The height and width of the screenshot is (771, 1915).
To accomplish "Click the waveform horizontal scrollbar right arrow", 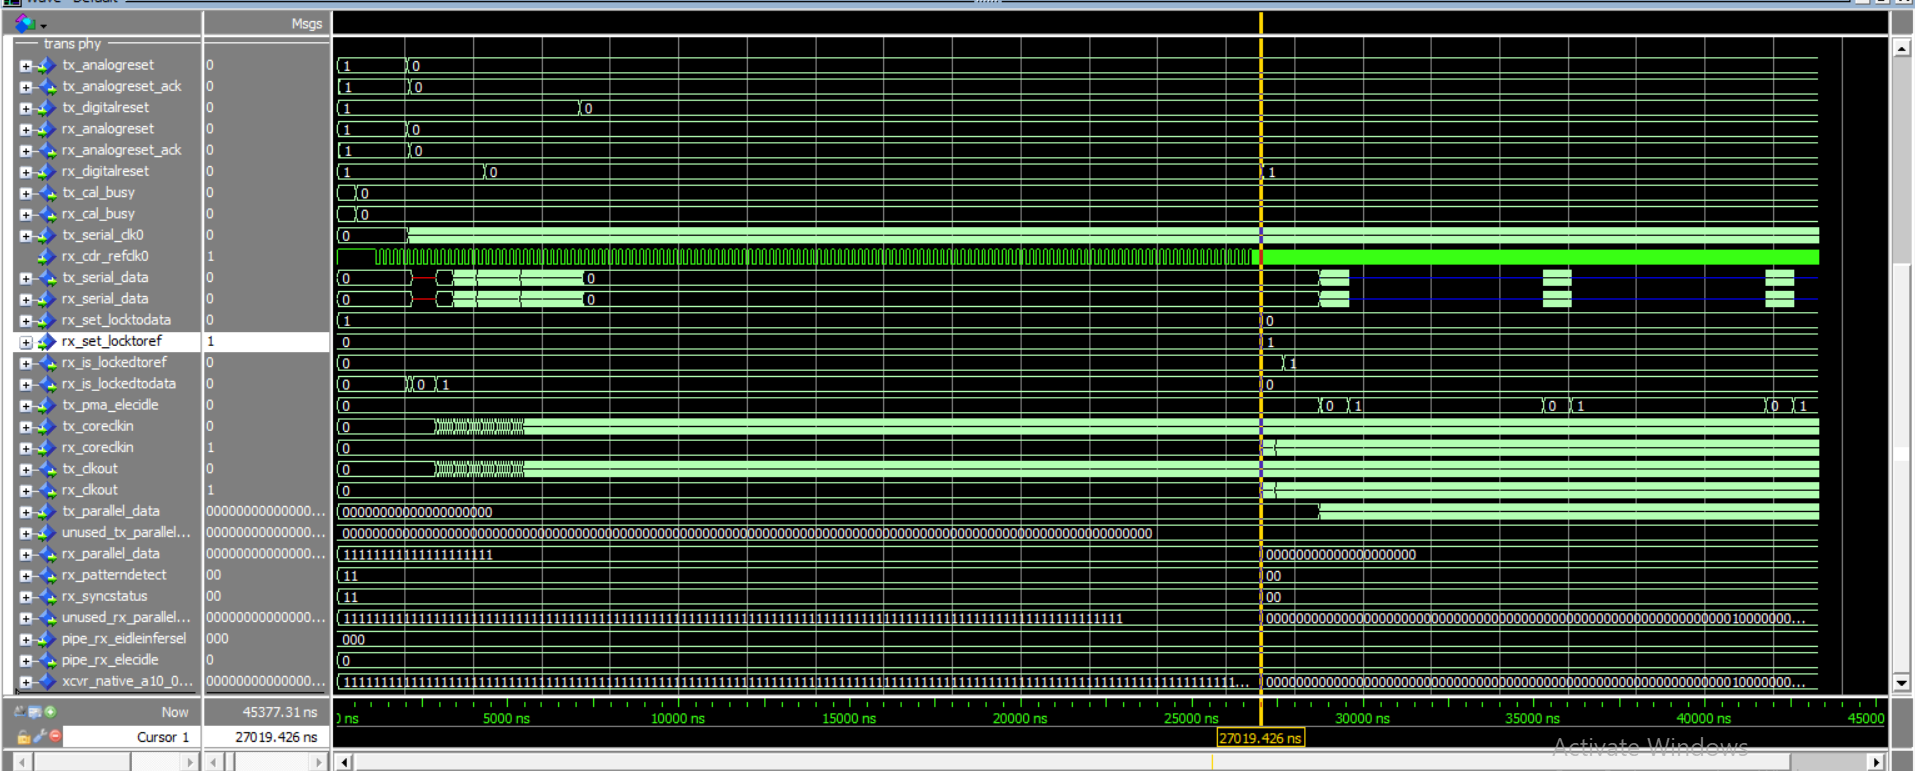I will pos(1876,762).
